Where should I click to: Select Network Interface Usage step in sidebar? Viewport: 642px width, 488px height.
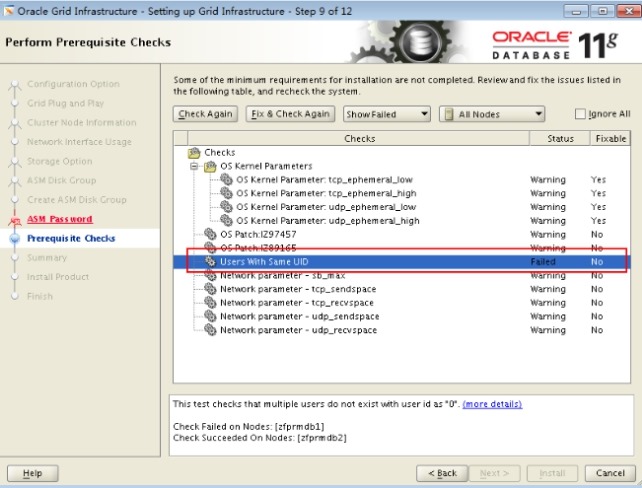point(79,142)
